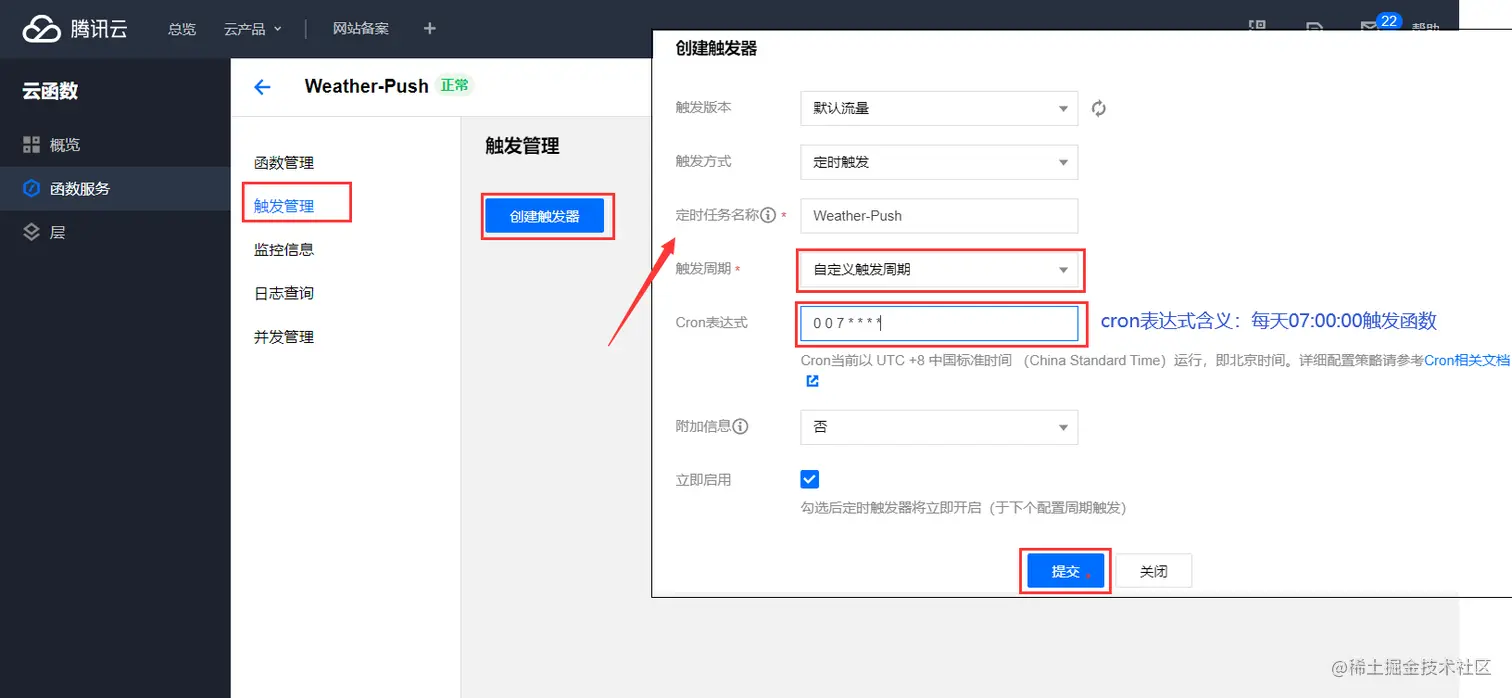Open the 并发管理 tab

click(x=284, y=337)
